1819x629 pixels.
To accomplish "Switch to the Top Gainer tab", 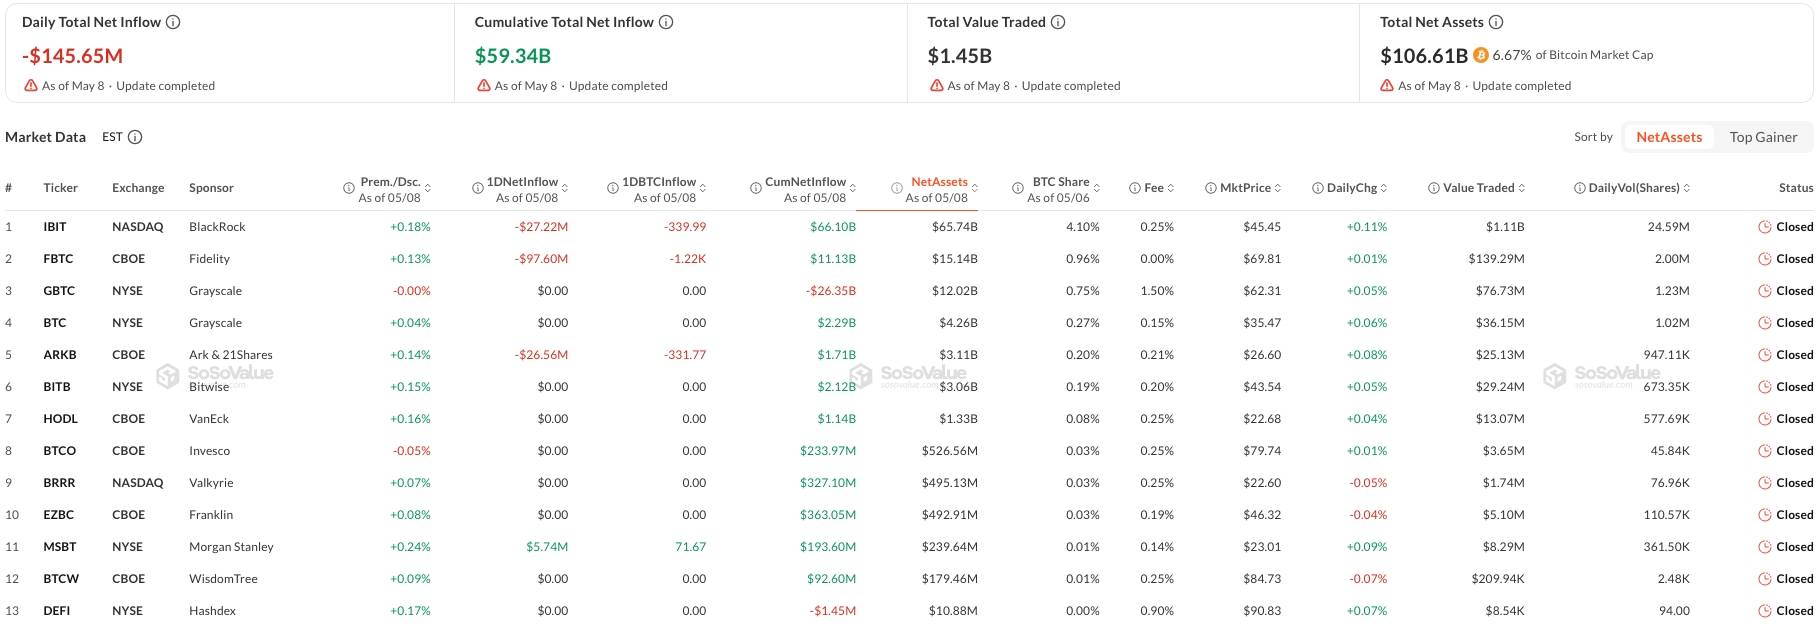I will [x=1763, y=137].
